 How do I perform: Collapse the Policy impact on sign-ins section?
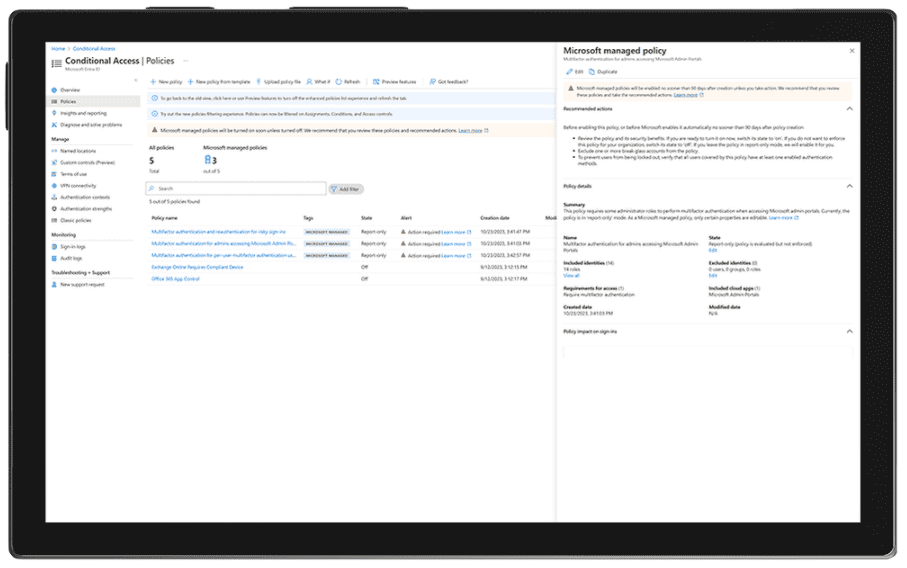[850, 331]
